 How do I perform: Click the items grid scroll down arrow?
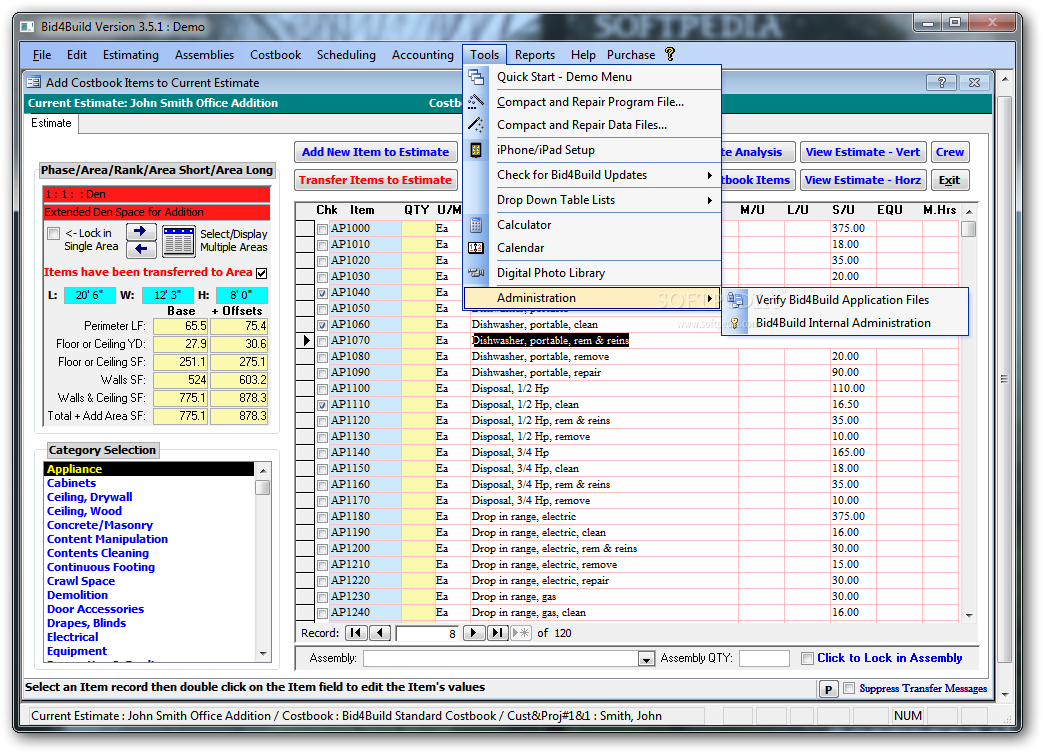(x=969, y=615)
